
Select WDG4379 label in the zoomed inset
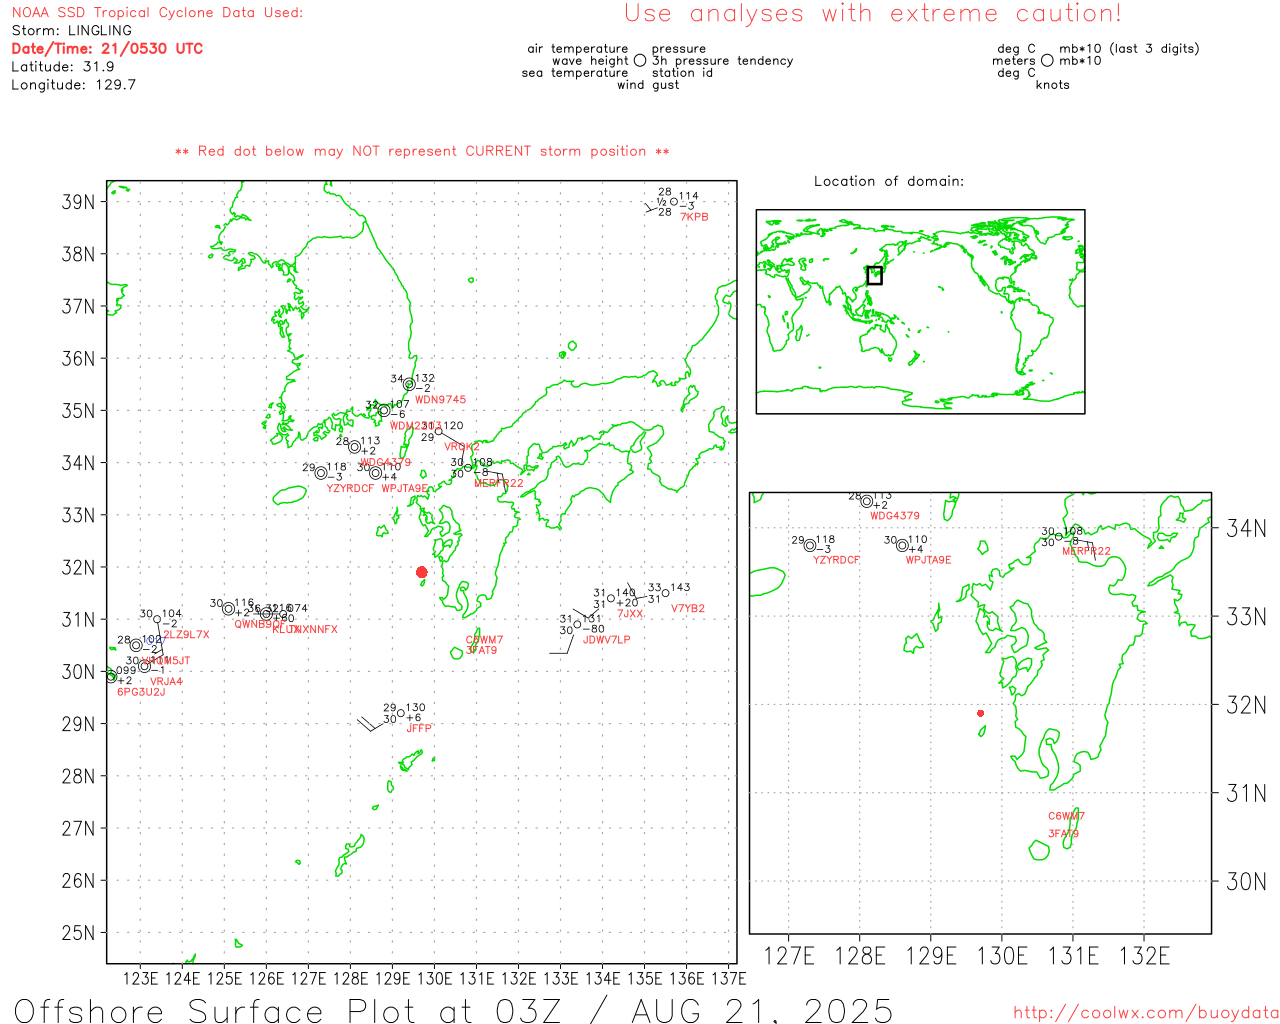click(894, 516)
